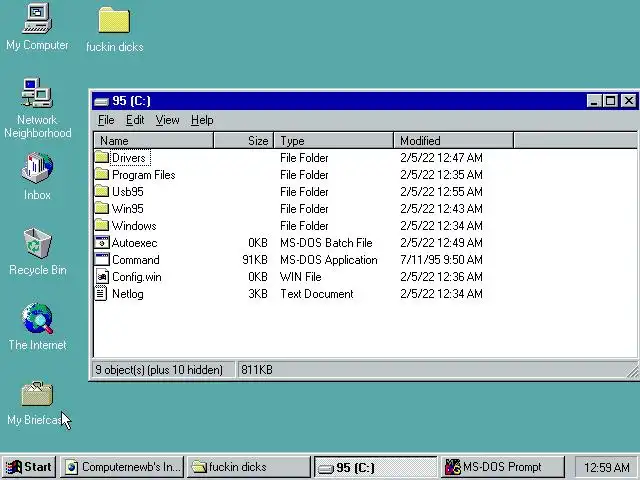Select the Program Files folder name
Image resolution: width=640 pixels, height=480 pixels.
(x=143, y=175)
